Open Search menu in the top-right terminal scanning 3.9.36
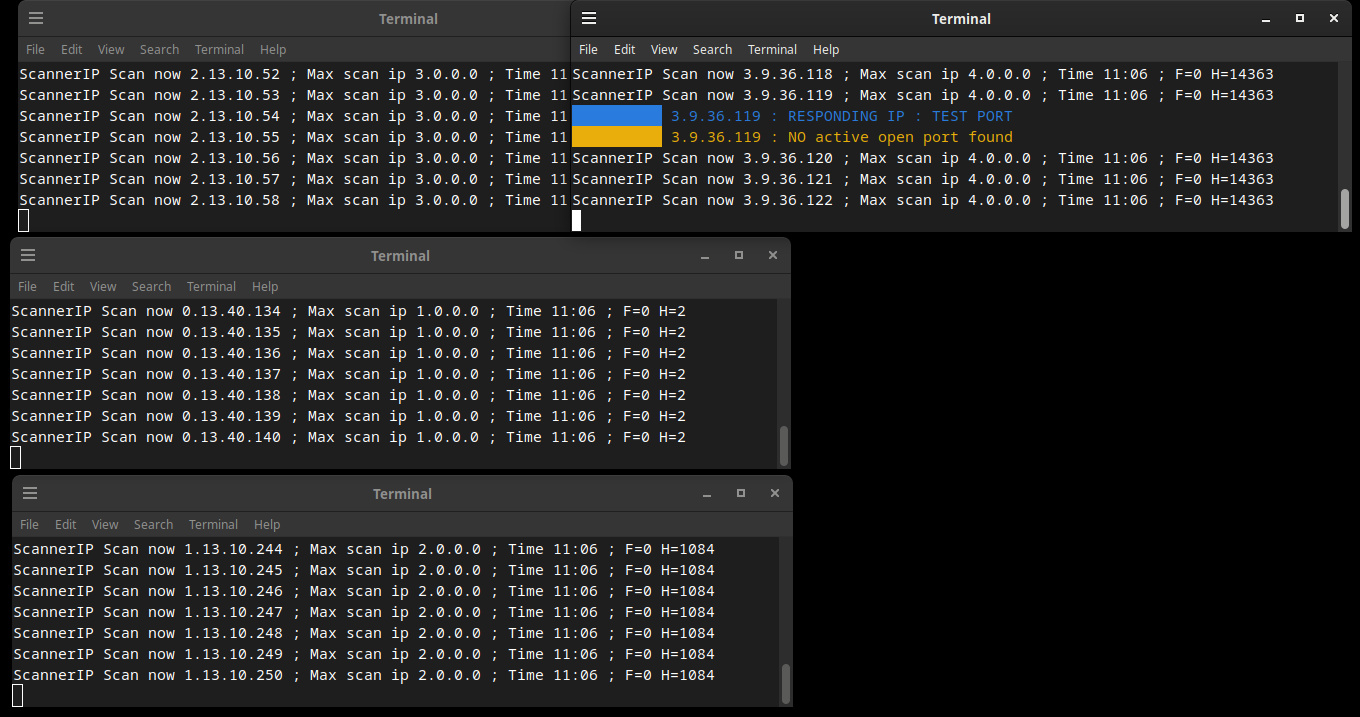The image size is (1360, 717). click(x=712, y=49)
